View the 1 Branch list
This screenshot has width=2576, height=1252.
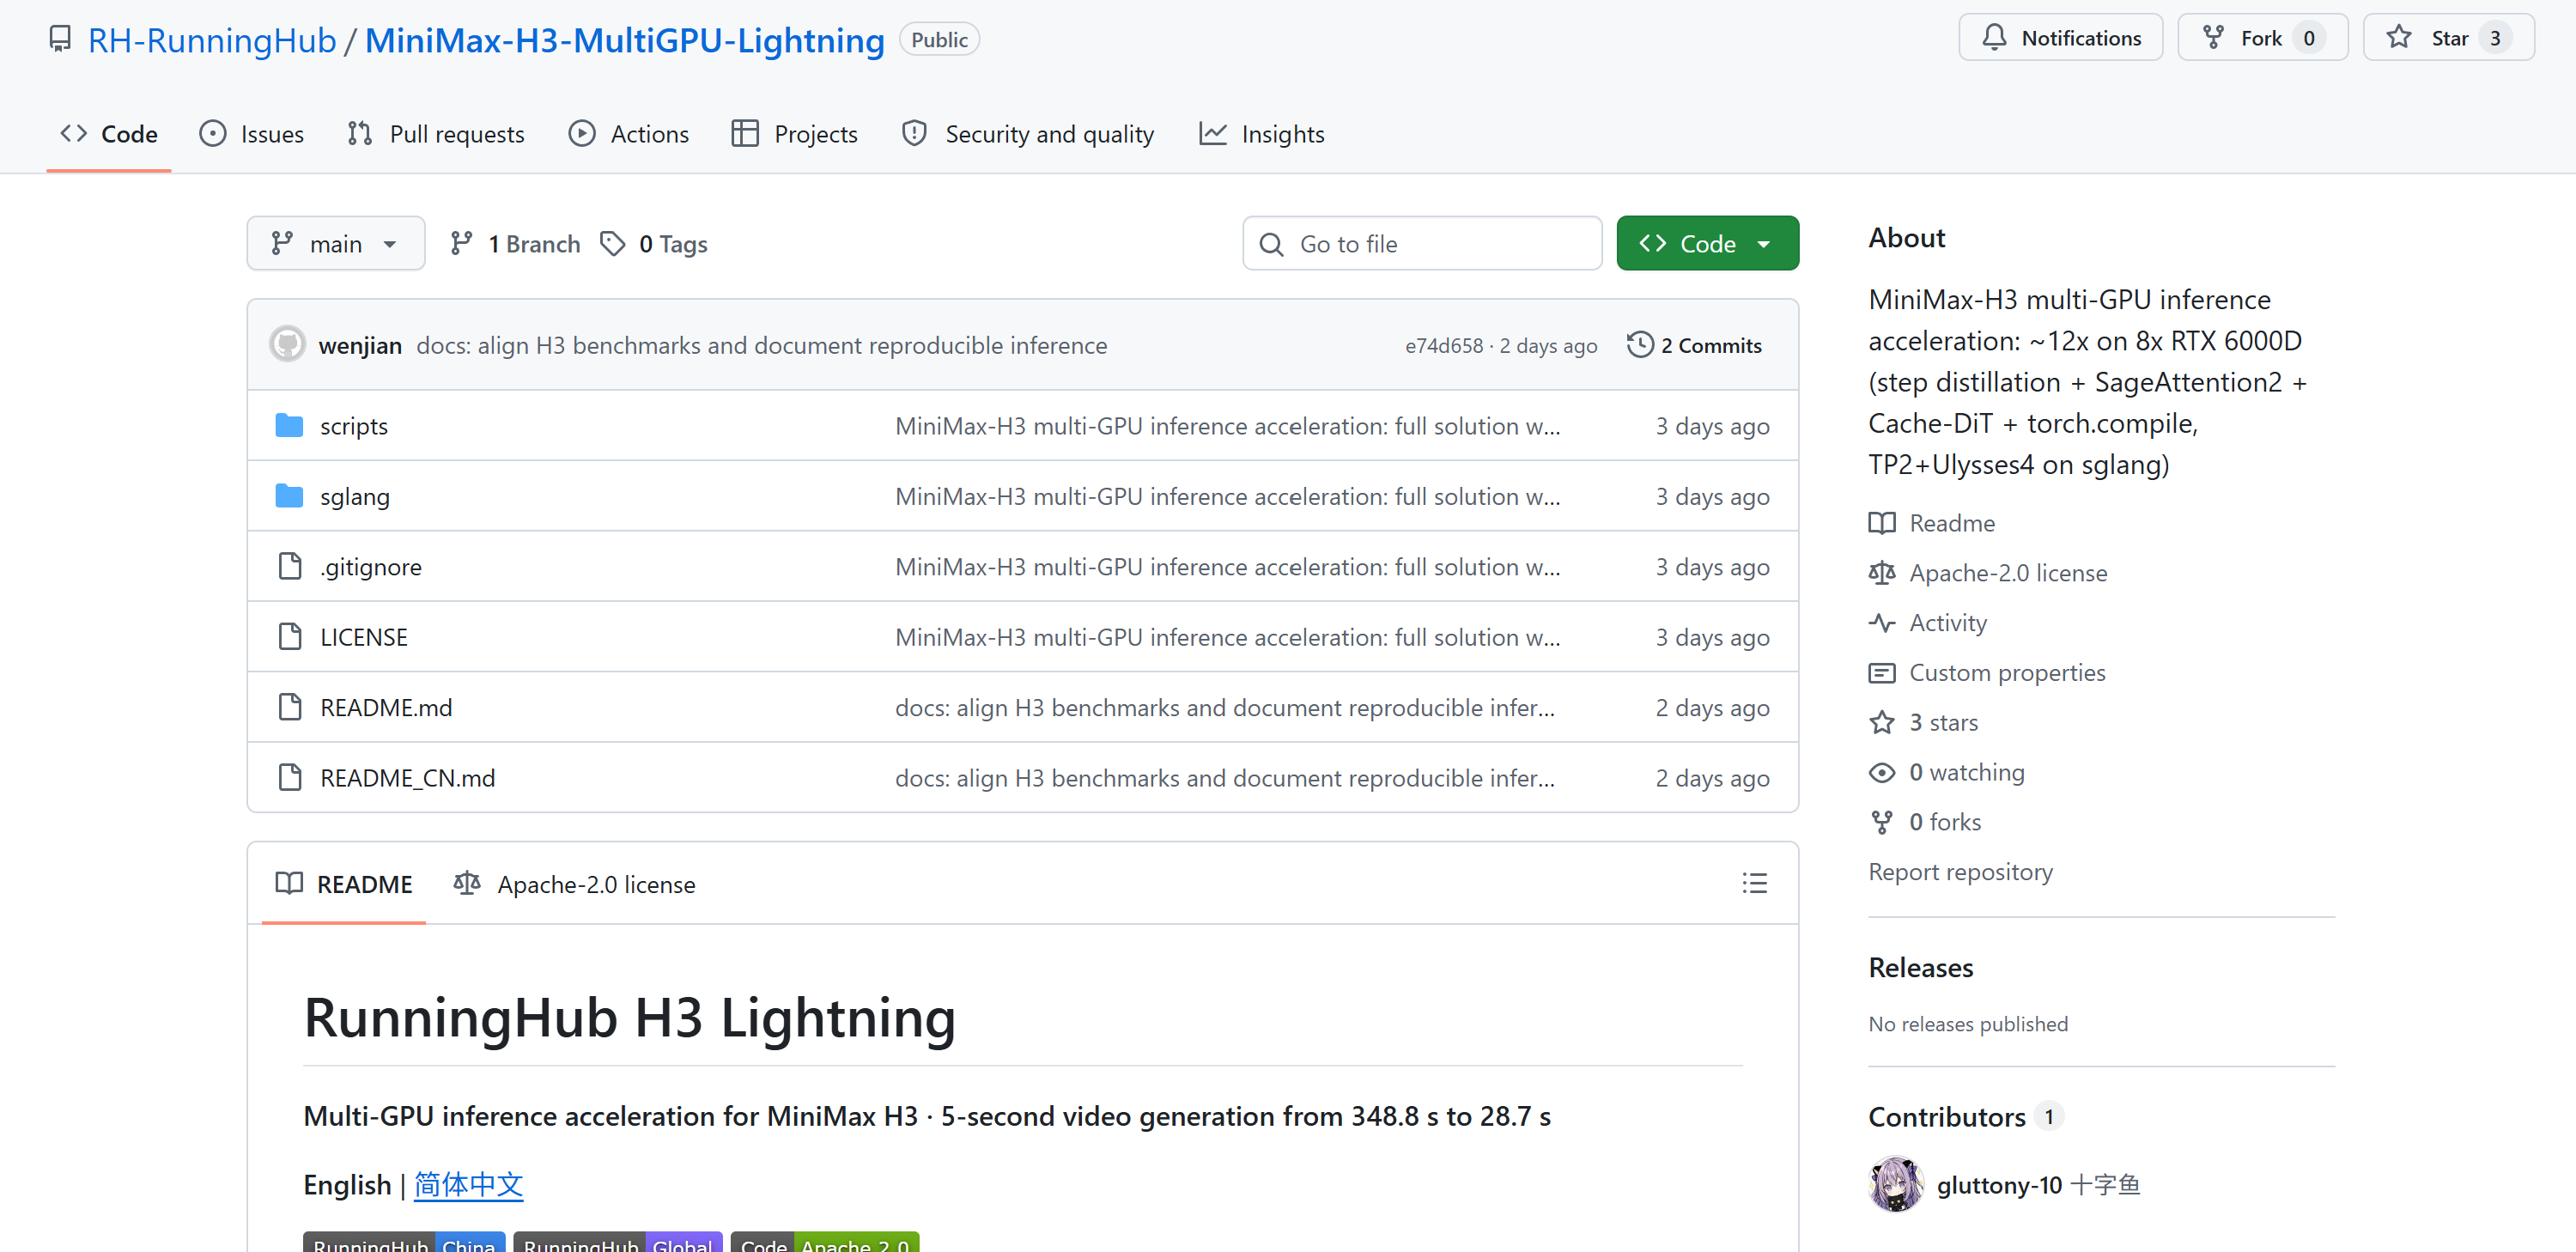pyautogui.click(x=515, y=244)
